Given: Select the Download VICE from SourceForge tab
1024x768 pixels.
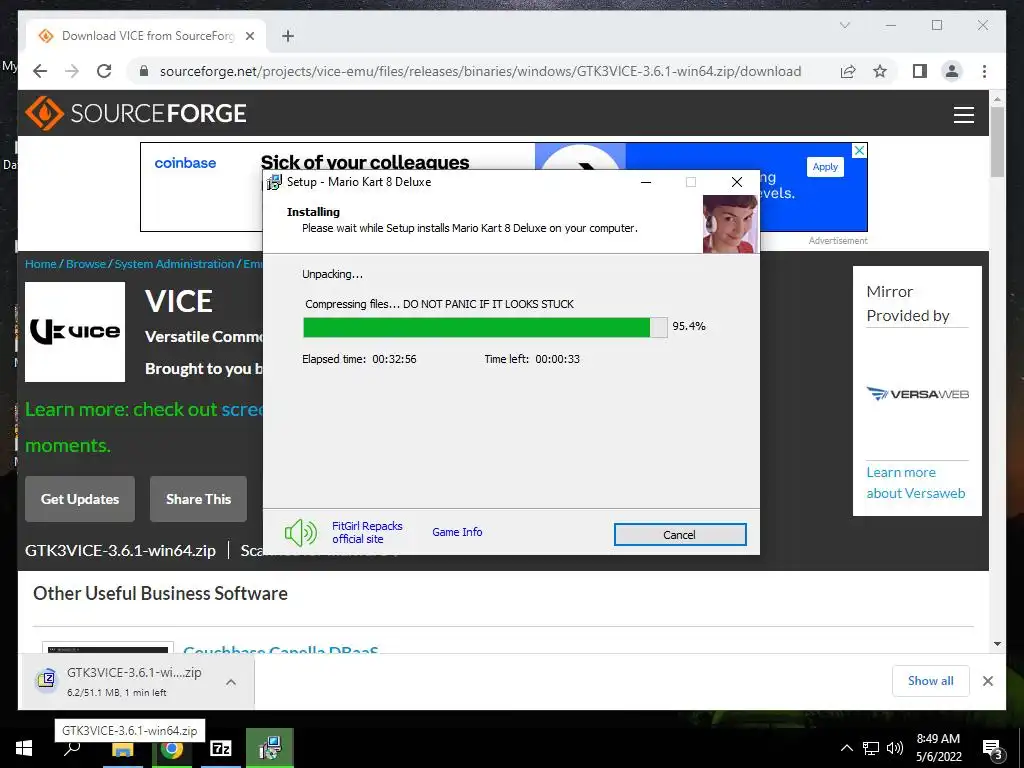Looking at the screenshot, I should pos(146,36).
